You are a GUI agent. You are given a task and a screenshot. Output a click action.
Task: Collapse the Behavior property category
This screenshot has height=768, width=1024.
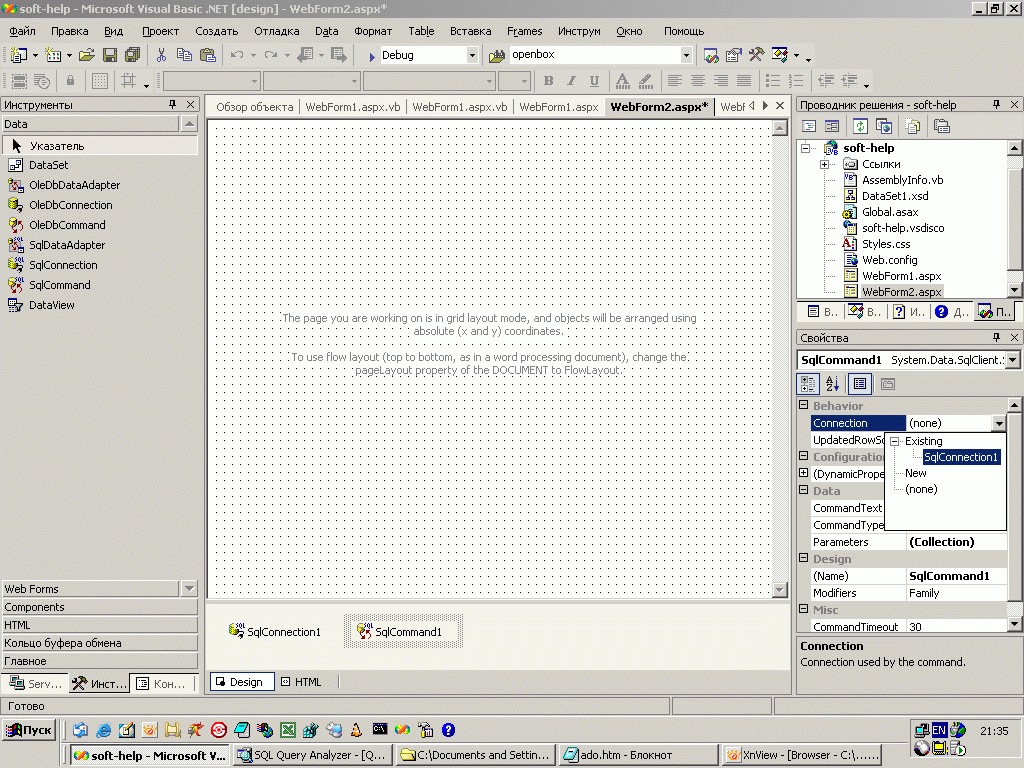pos(804,405)
